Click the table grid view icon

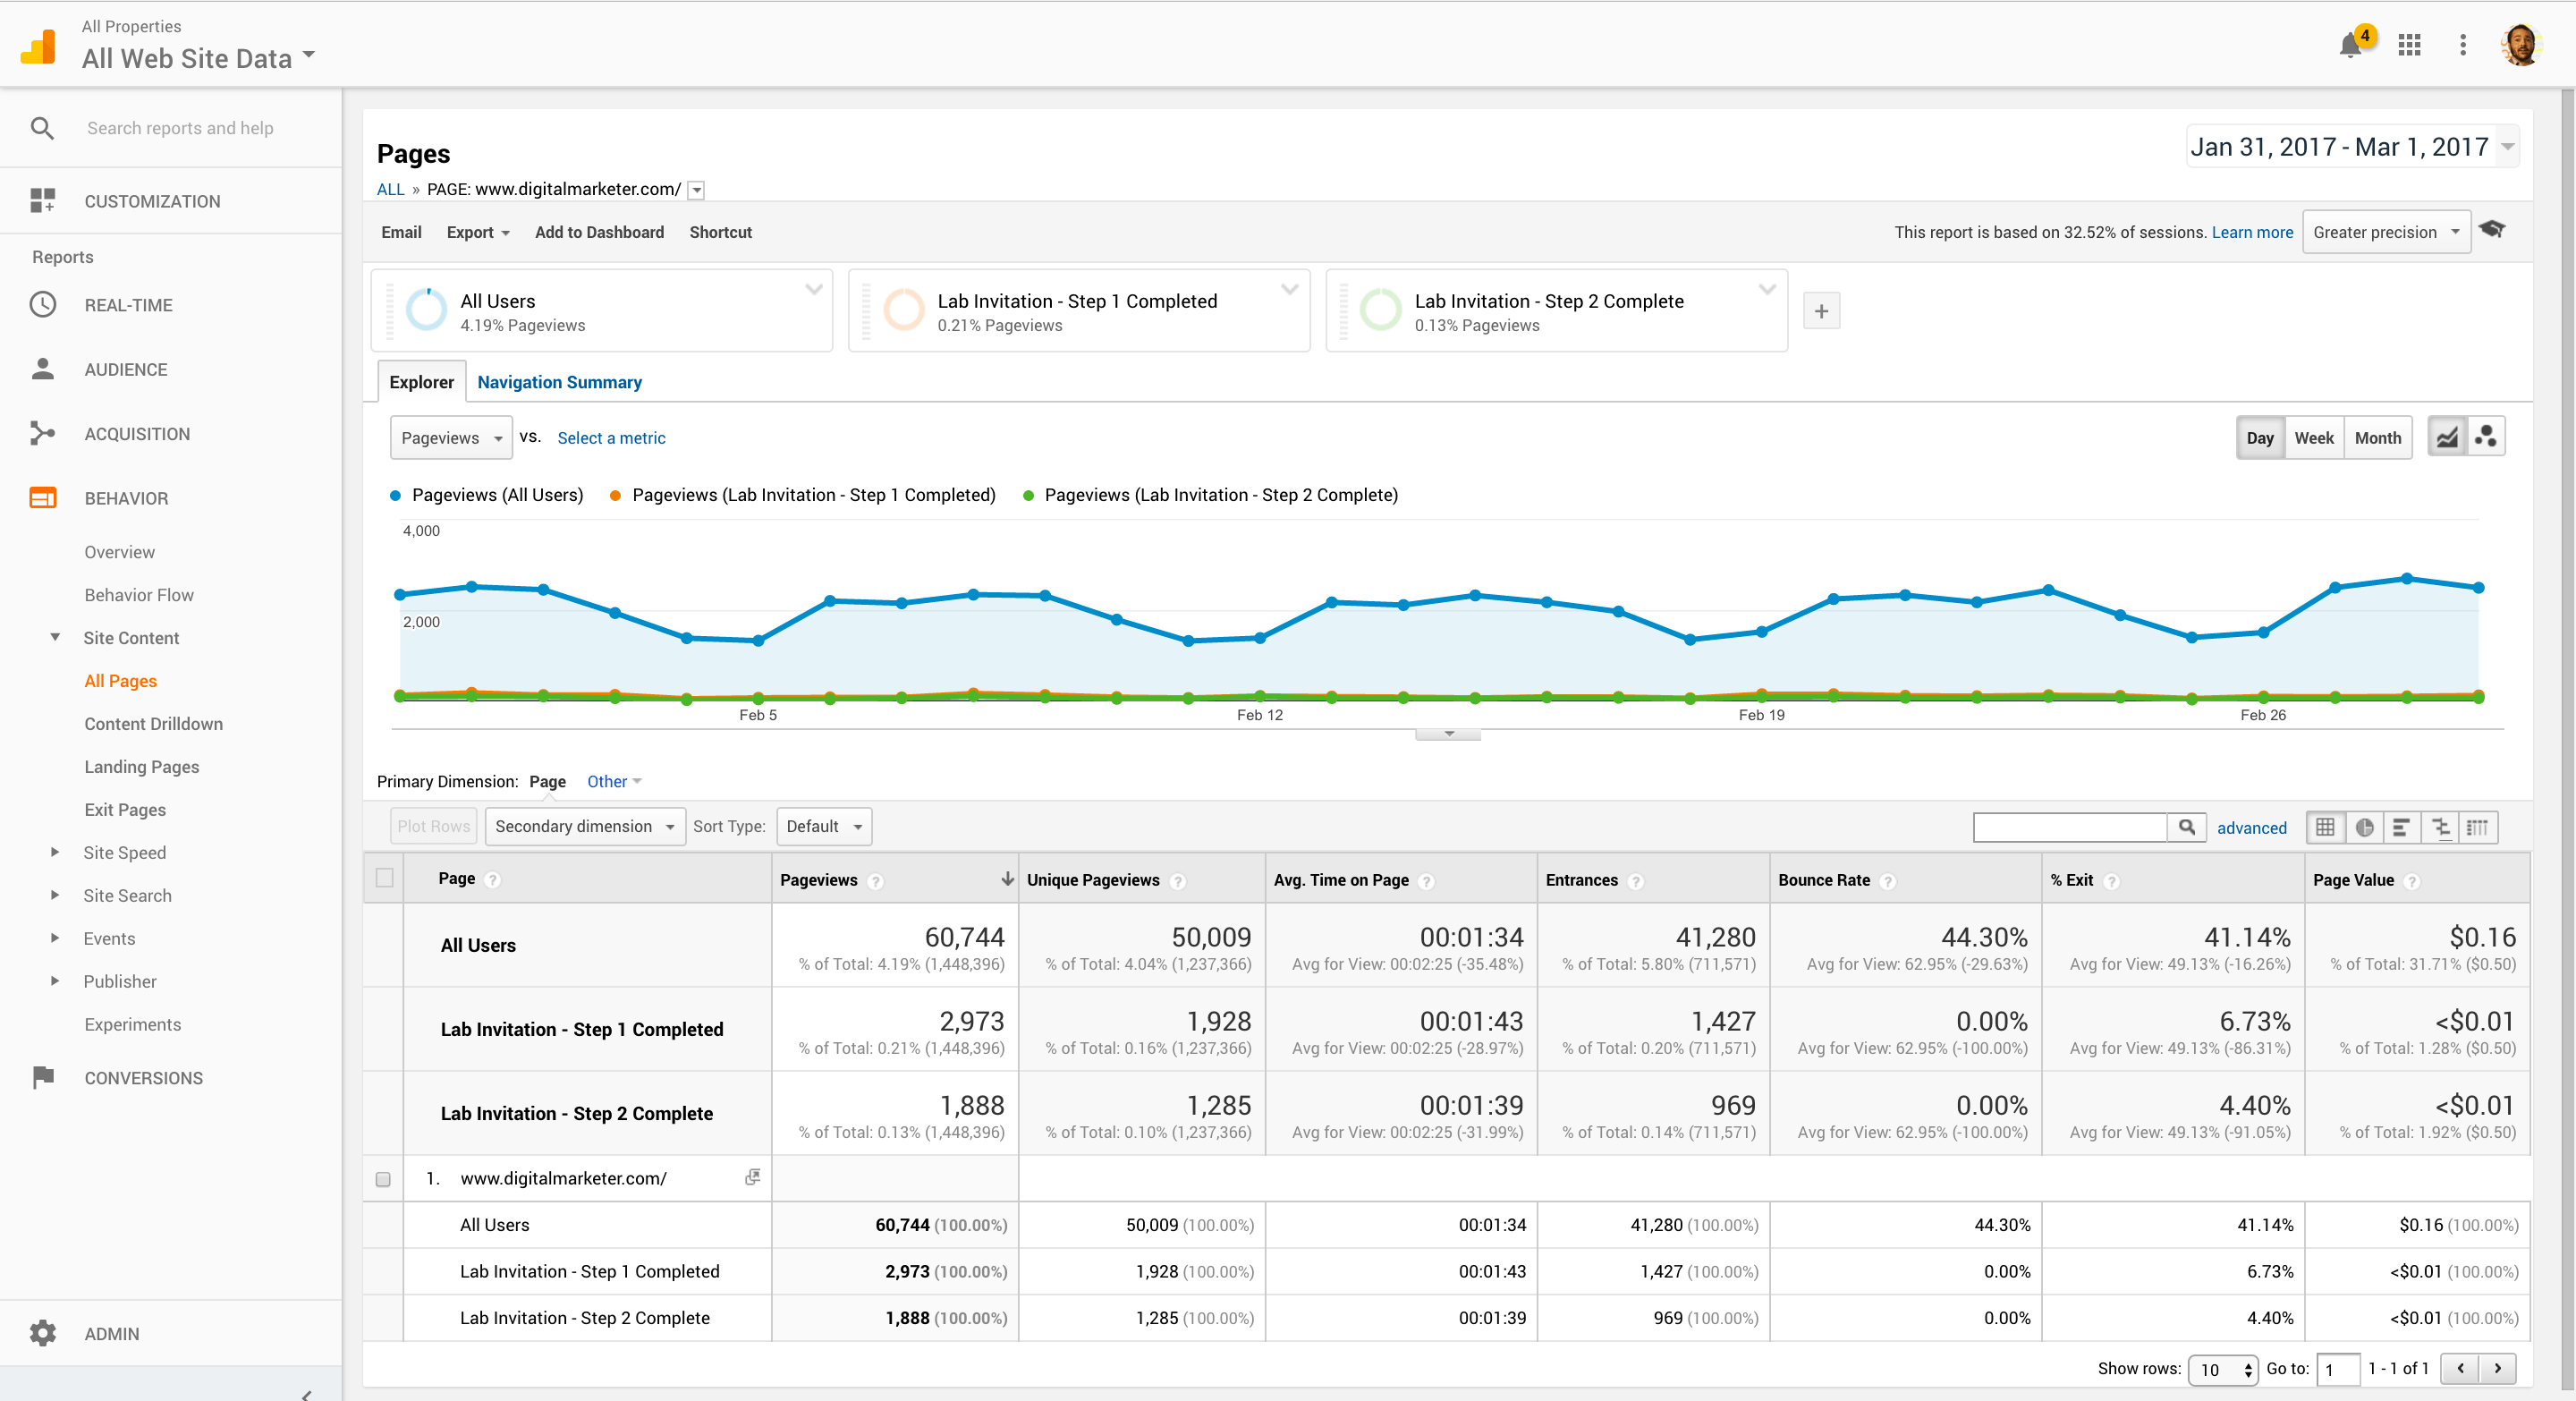coord(2327,828)
